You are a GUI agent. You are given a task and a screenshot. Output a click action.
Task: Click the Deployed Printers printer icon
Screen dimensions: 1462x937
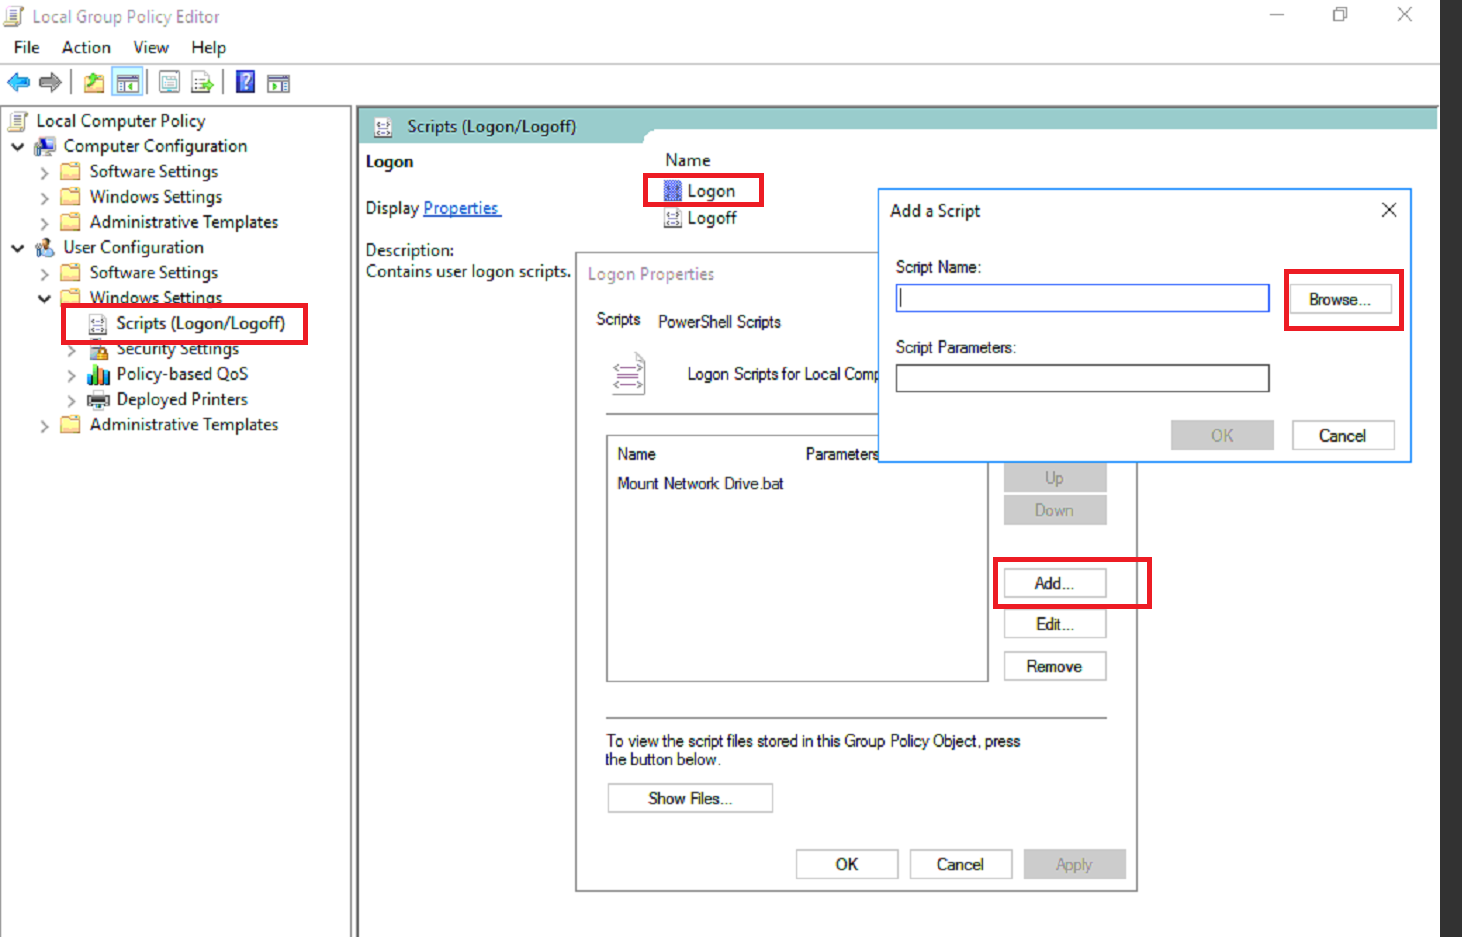(x=98, y=400)
